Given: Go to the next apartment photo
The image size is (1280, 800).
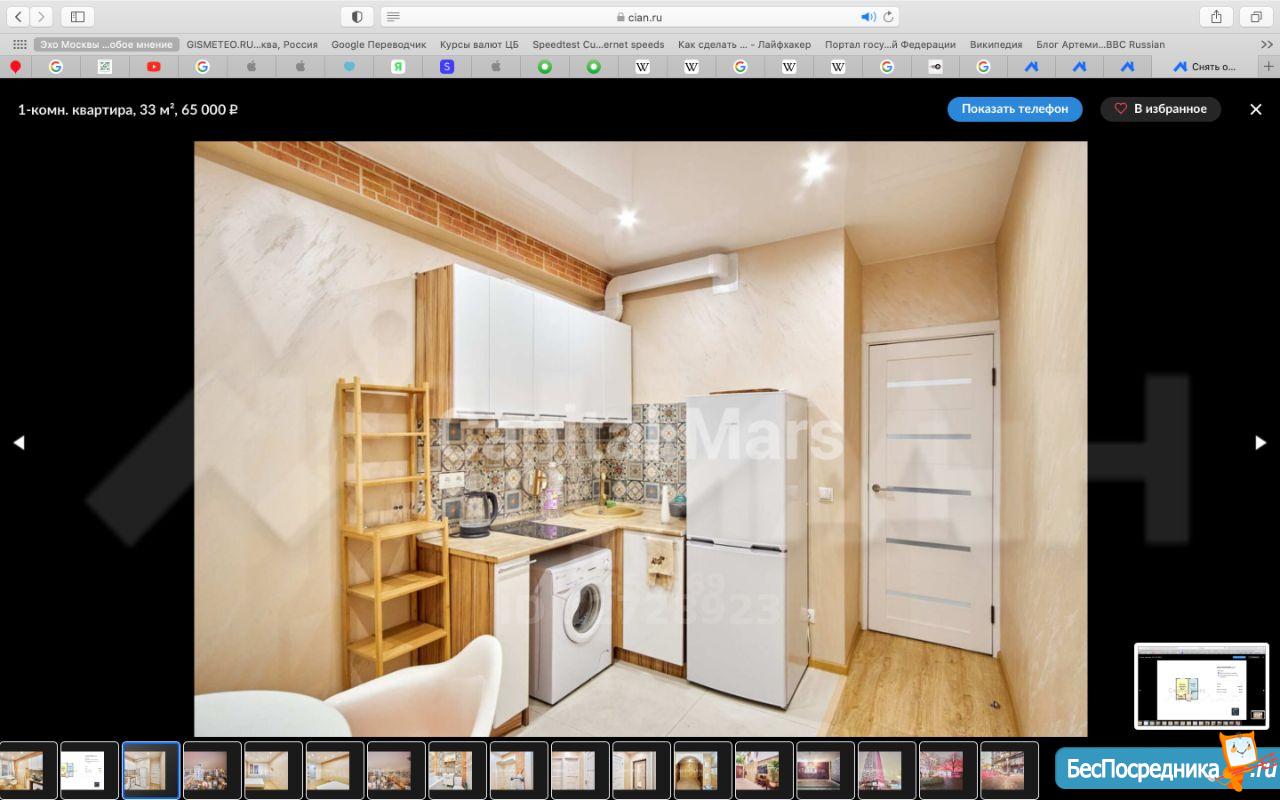Looking at the screenshot, I should point(1260,442).
